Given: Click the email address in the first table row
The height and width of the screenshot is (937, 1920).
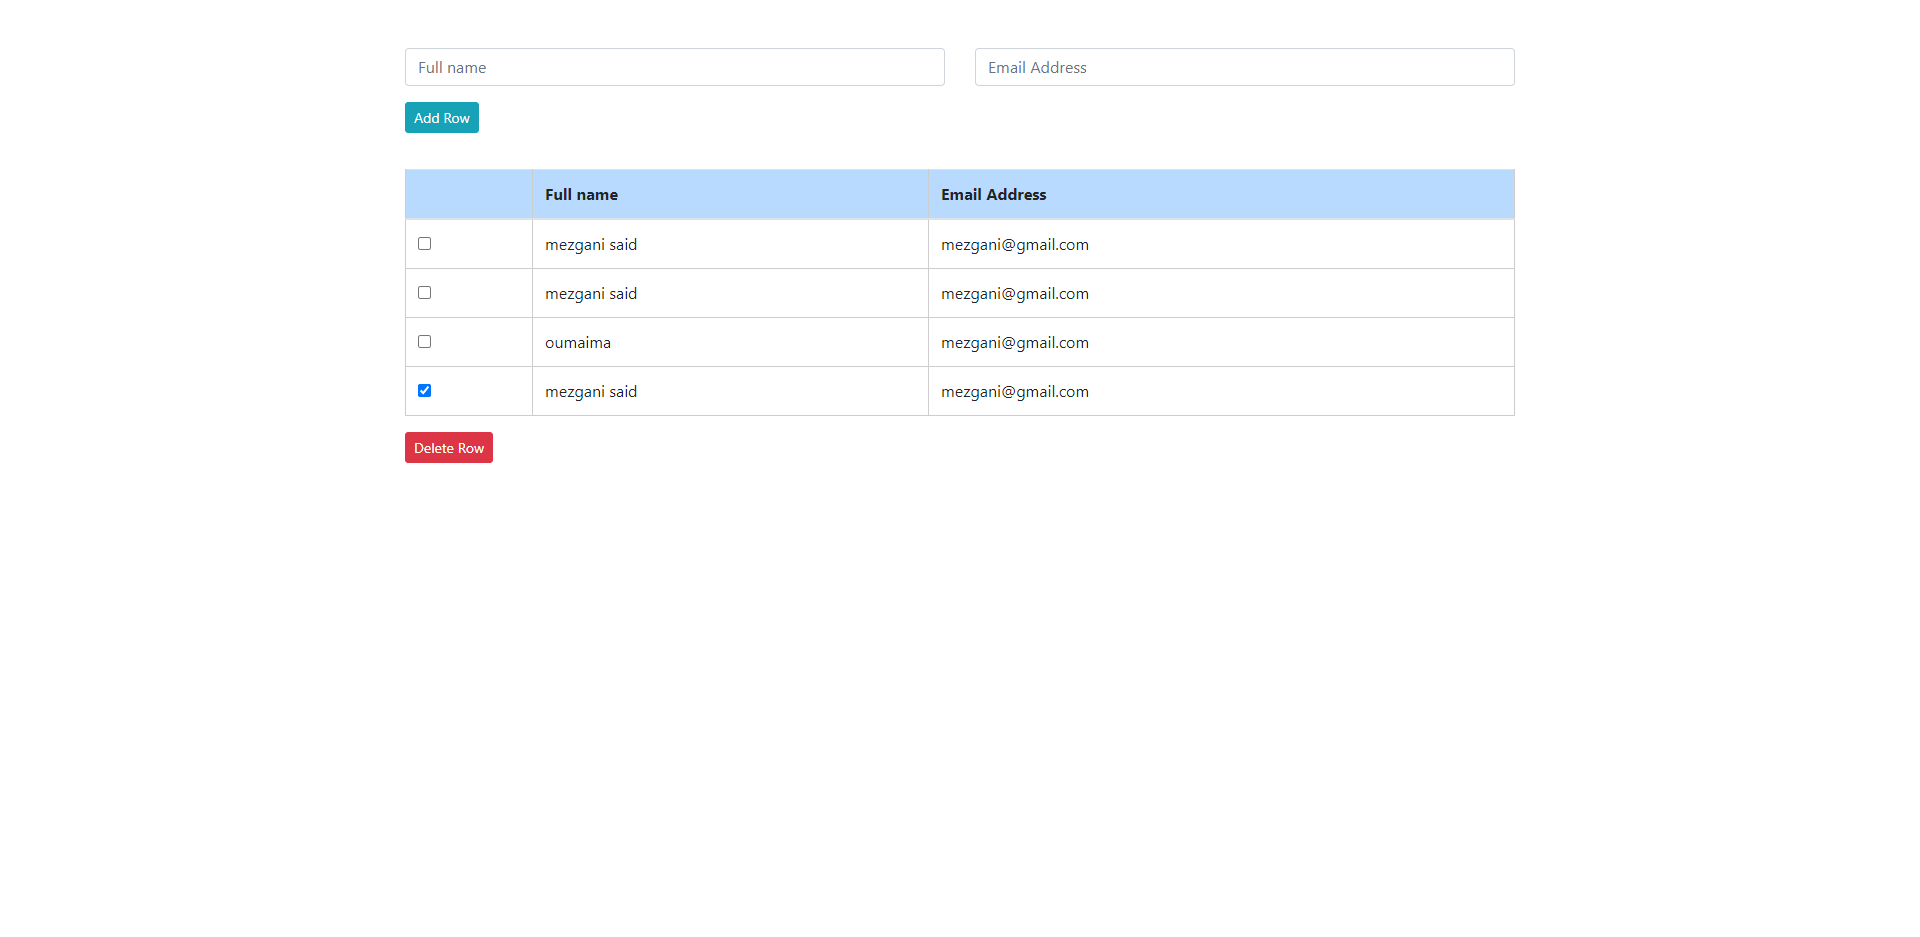Looking at the screenshot, I should pyautogui.click(x=1014, y=245).
